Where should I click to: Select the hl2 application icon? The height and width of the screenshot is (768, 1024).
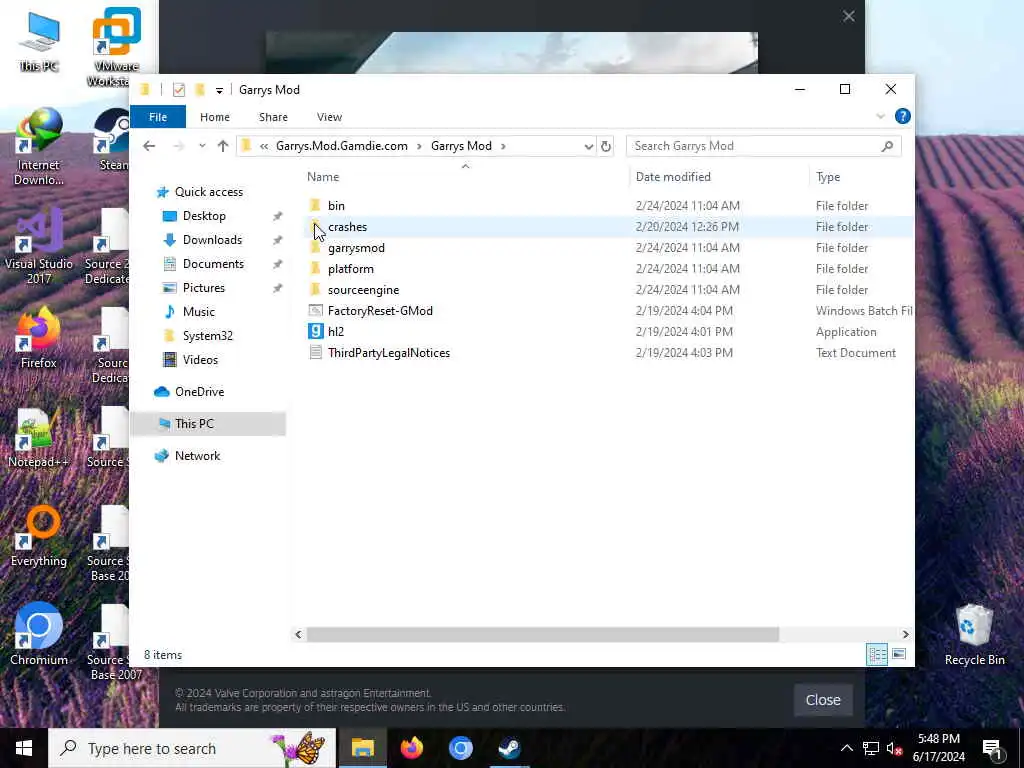[x=315, y=332]
